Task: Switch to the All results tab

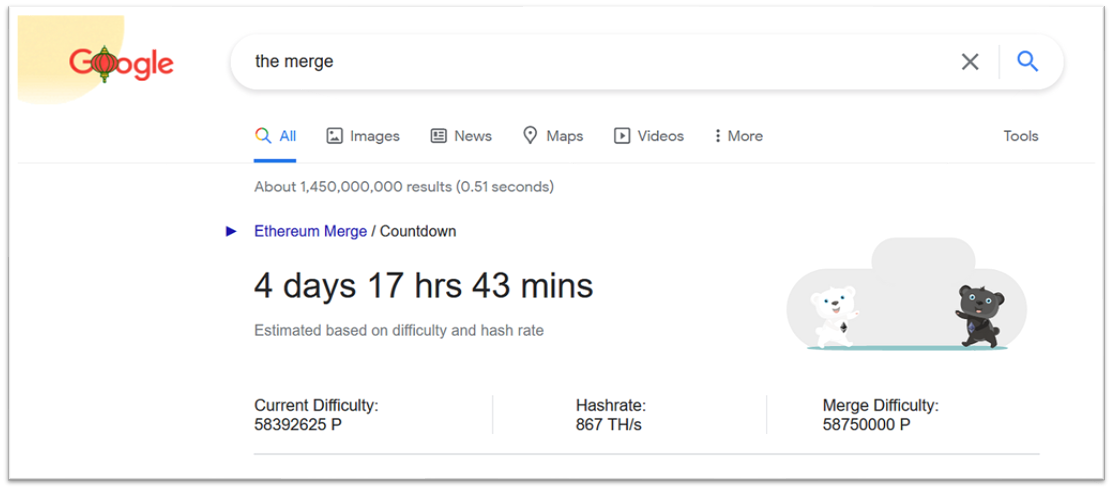Action: point(275,135)
